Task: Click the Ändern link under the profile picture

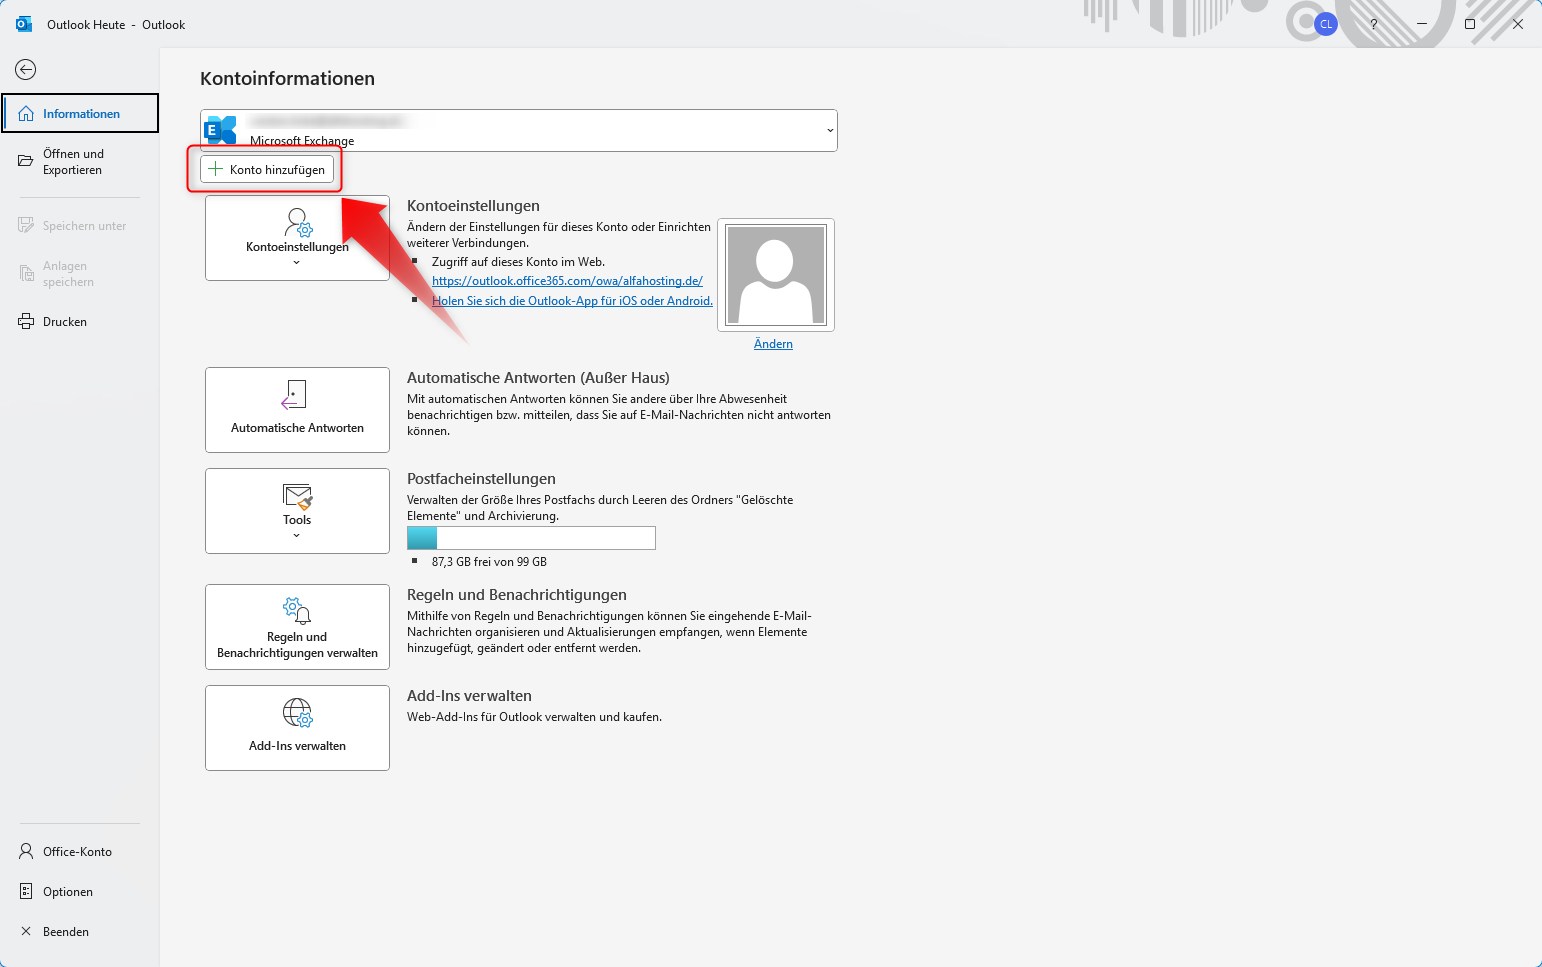Action: click(773, 343)
